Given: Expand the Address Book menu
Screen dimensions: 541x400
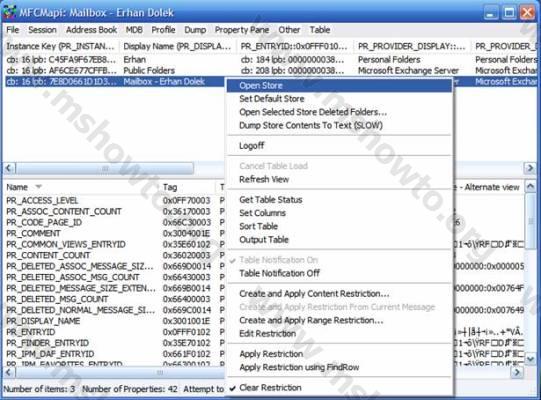Looking at the screenshot, I should (91, 30).
